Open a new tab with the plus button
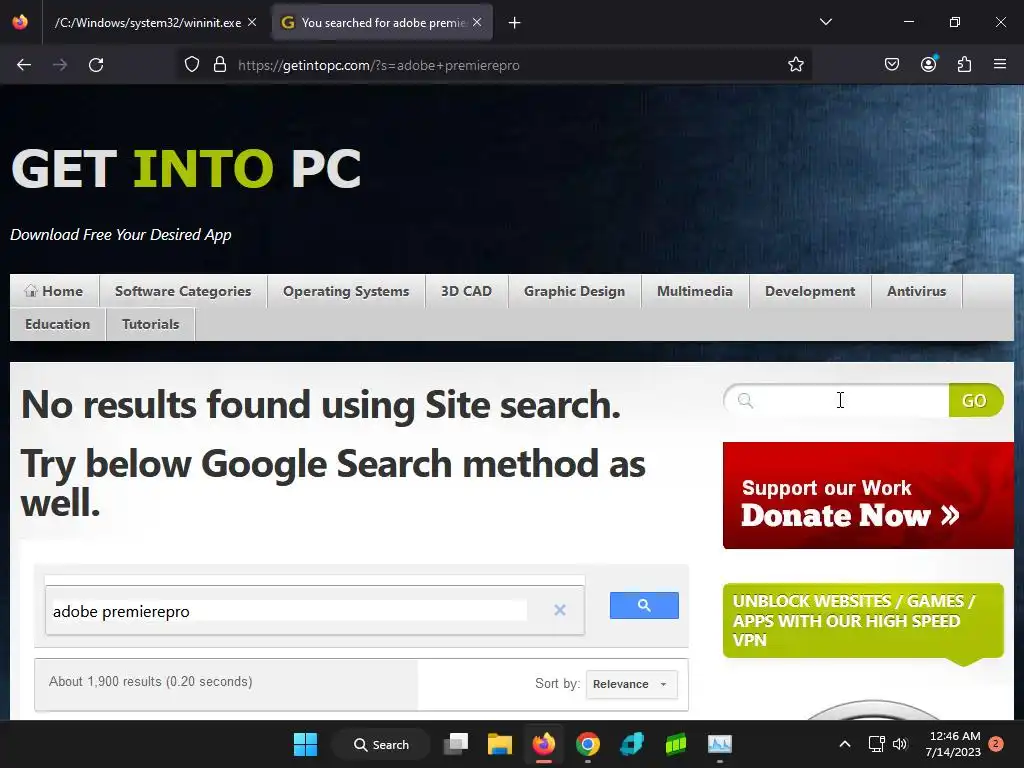 515,23
